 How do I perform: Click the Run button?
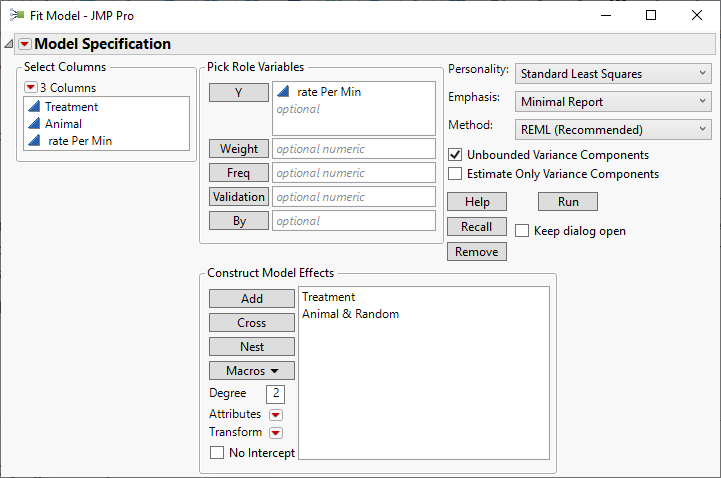pos(568,202)
